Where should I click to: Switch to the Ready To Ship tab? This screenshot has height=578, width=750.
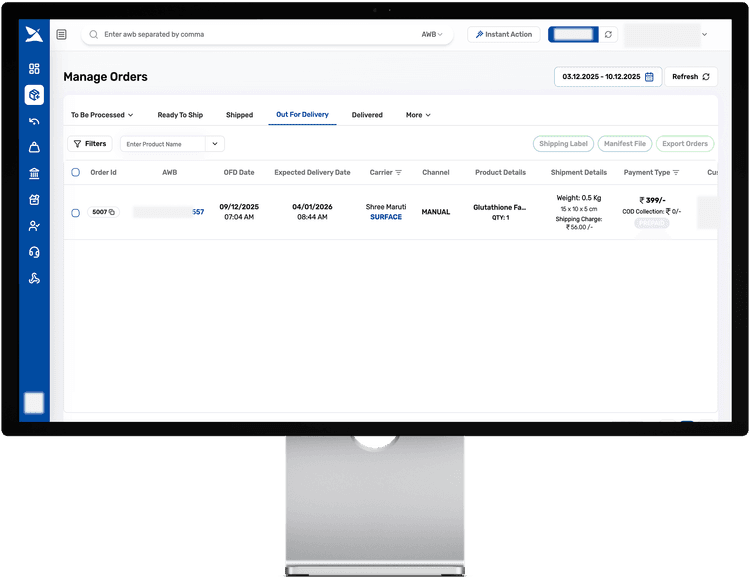180,115
